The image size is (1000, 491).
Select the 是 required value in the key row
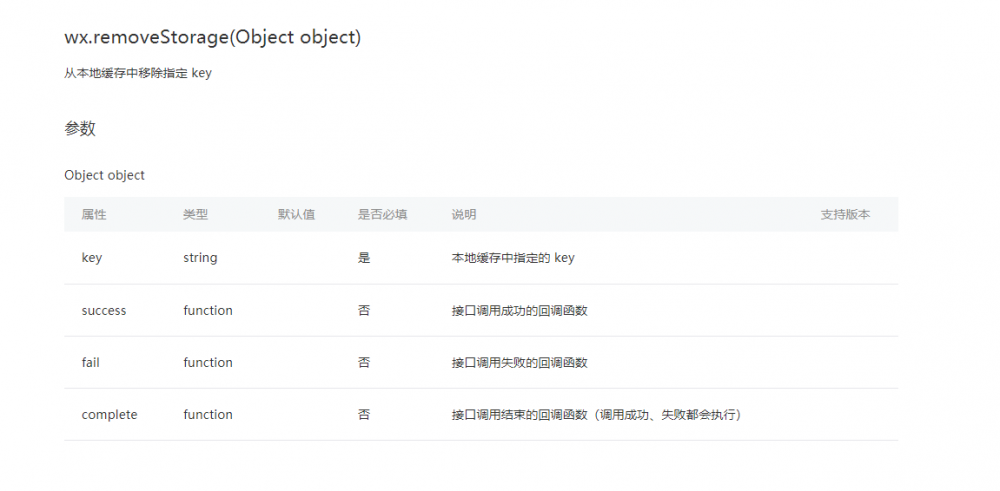pyautogui.click(x=364, y=258)
